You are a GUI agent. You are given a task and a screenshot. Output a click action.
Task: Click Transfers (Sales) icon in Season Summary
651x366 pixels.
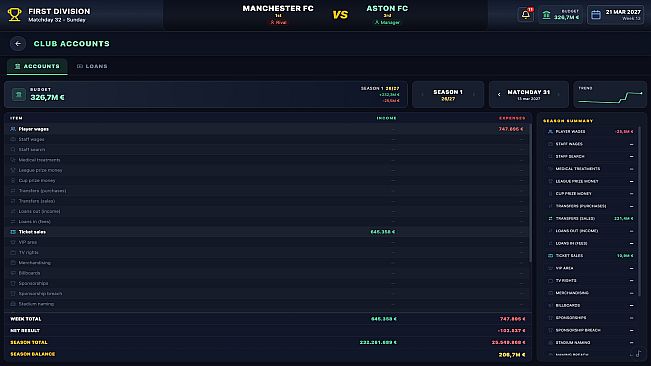pos(551,218)
